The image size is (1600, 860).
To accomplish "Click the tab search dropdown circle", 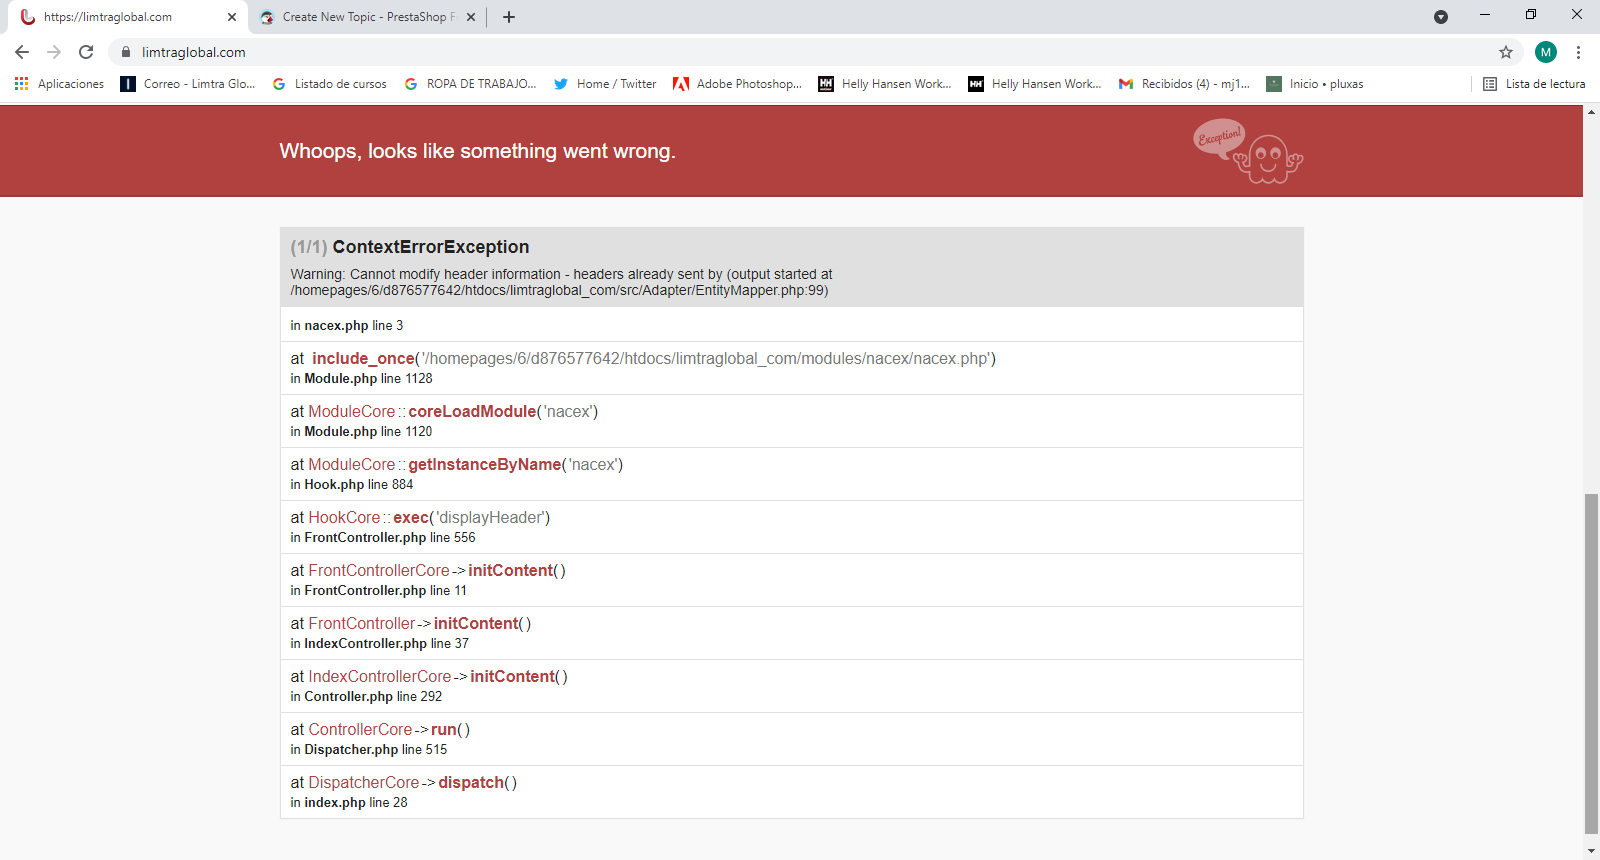I will coord(1441,17).
